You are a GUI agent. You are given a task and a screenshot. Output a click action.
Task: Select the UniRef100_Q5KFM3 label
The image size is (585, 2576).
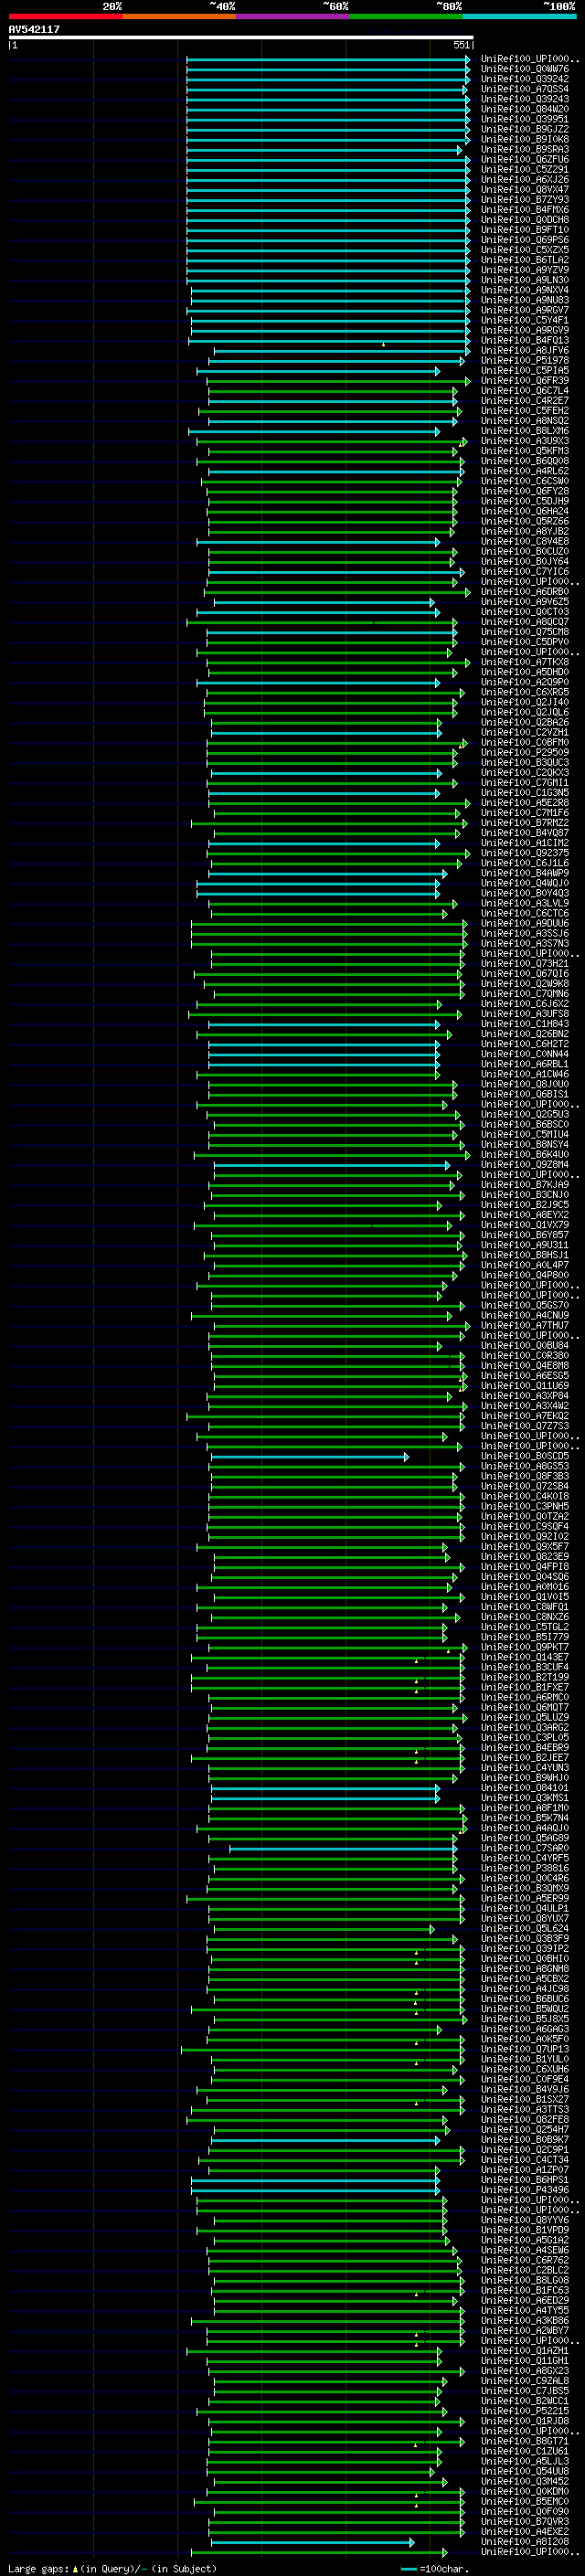pyautogui.click(x=525, y=451)
